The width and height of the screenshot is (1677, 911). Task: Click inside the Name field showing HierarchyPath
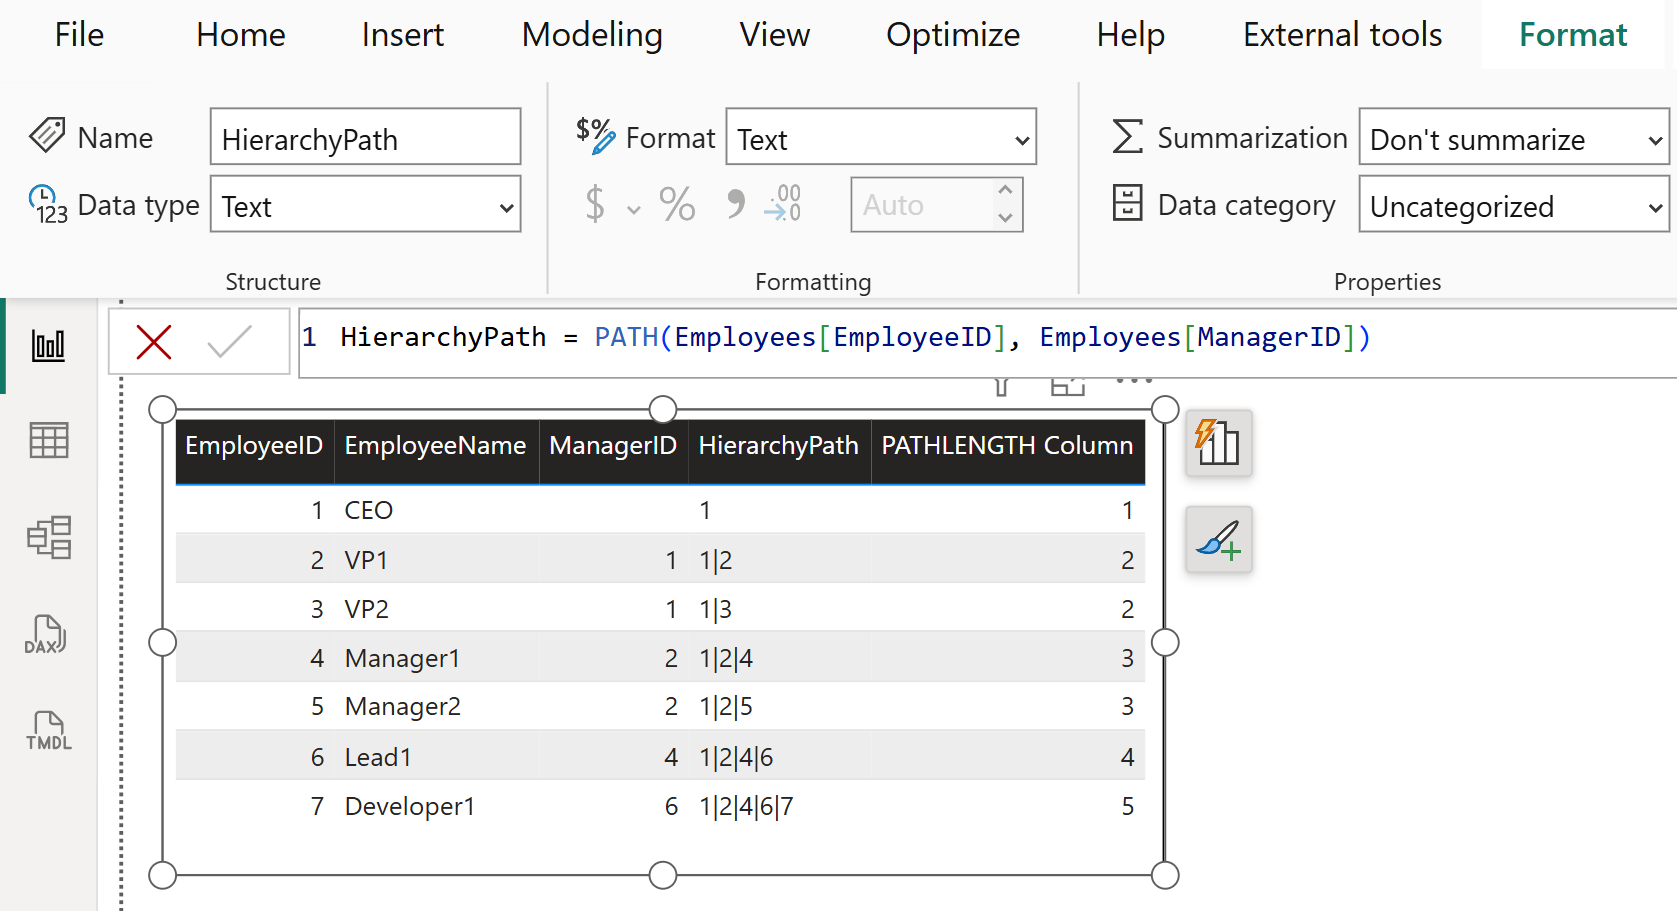365,137
